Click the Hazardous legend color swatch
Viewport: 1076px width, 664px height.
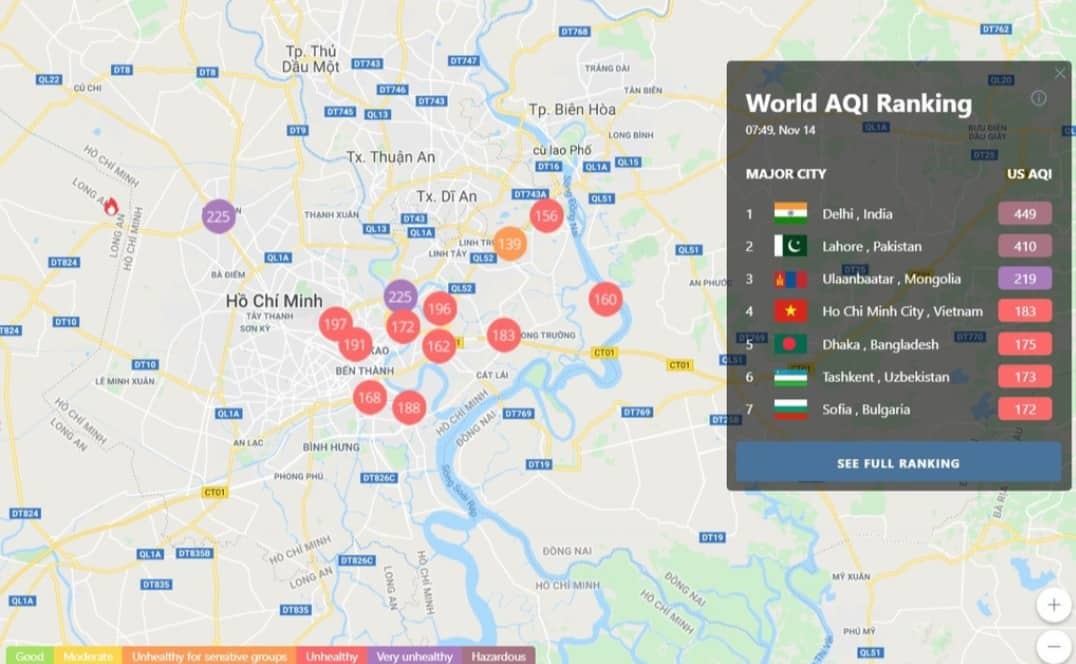pos(498,656)
